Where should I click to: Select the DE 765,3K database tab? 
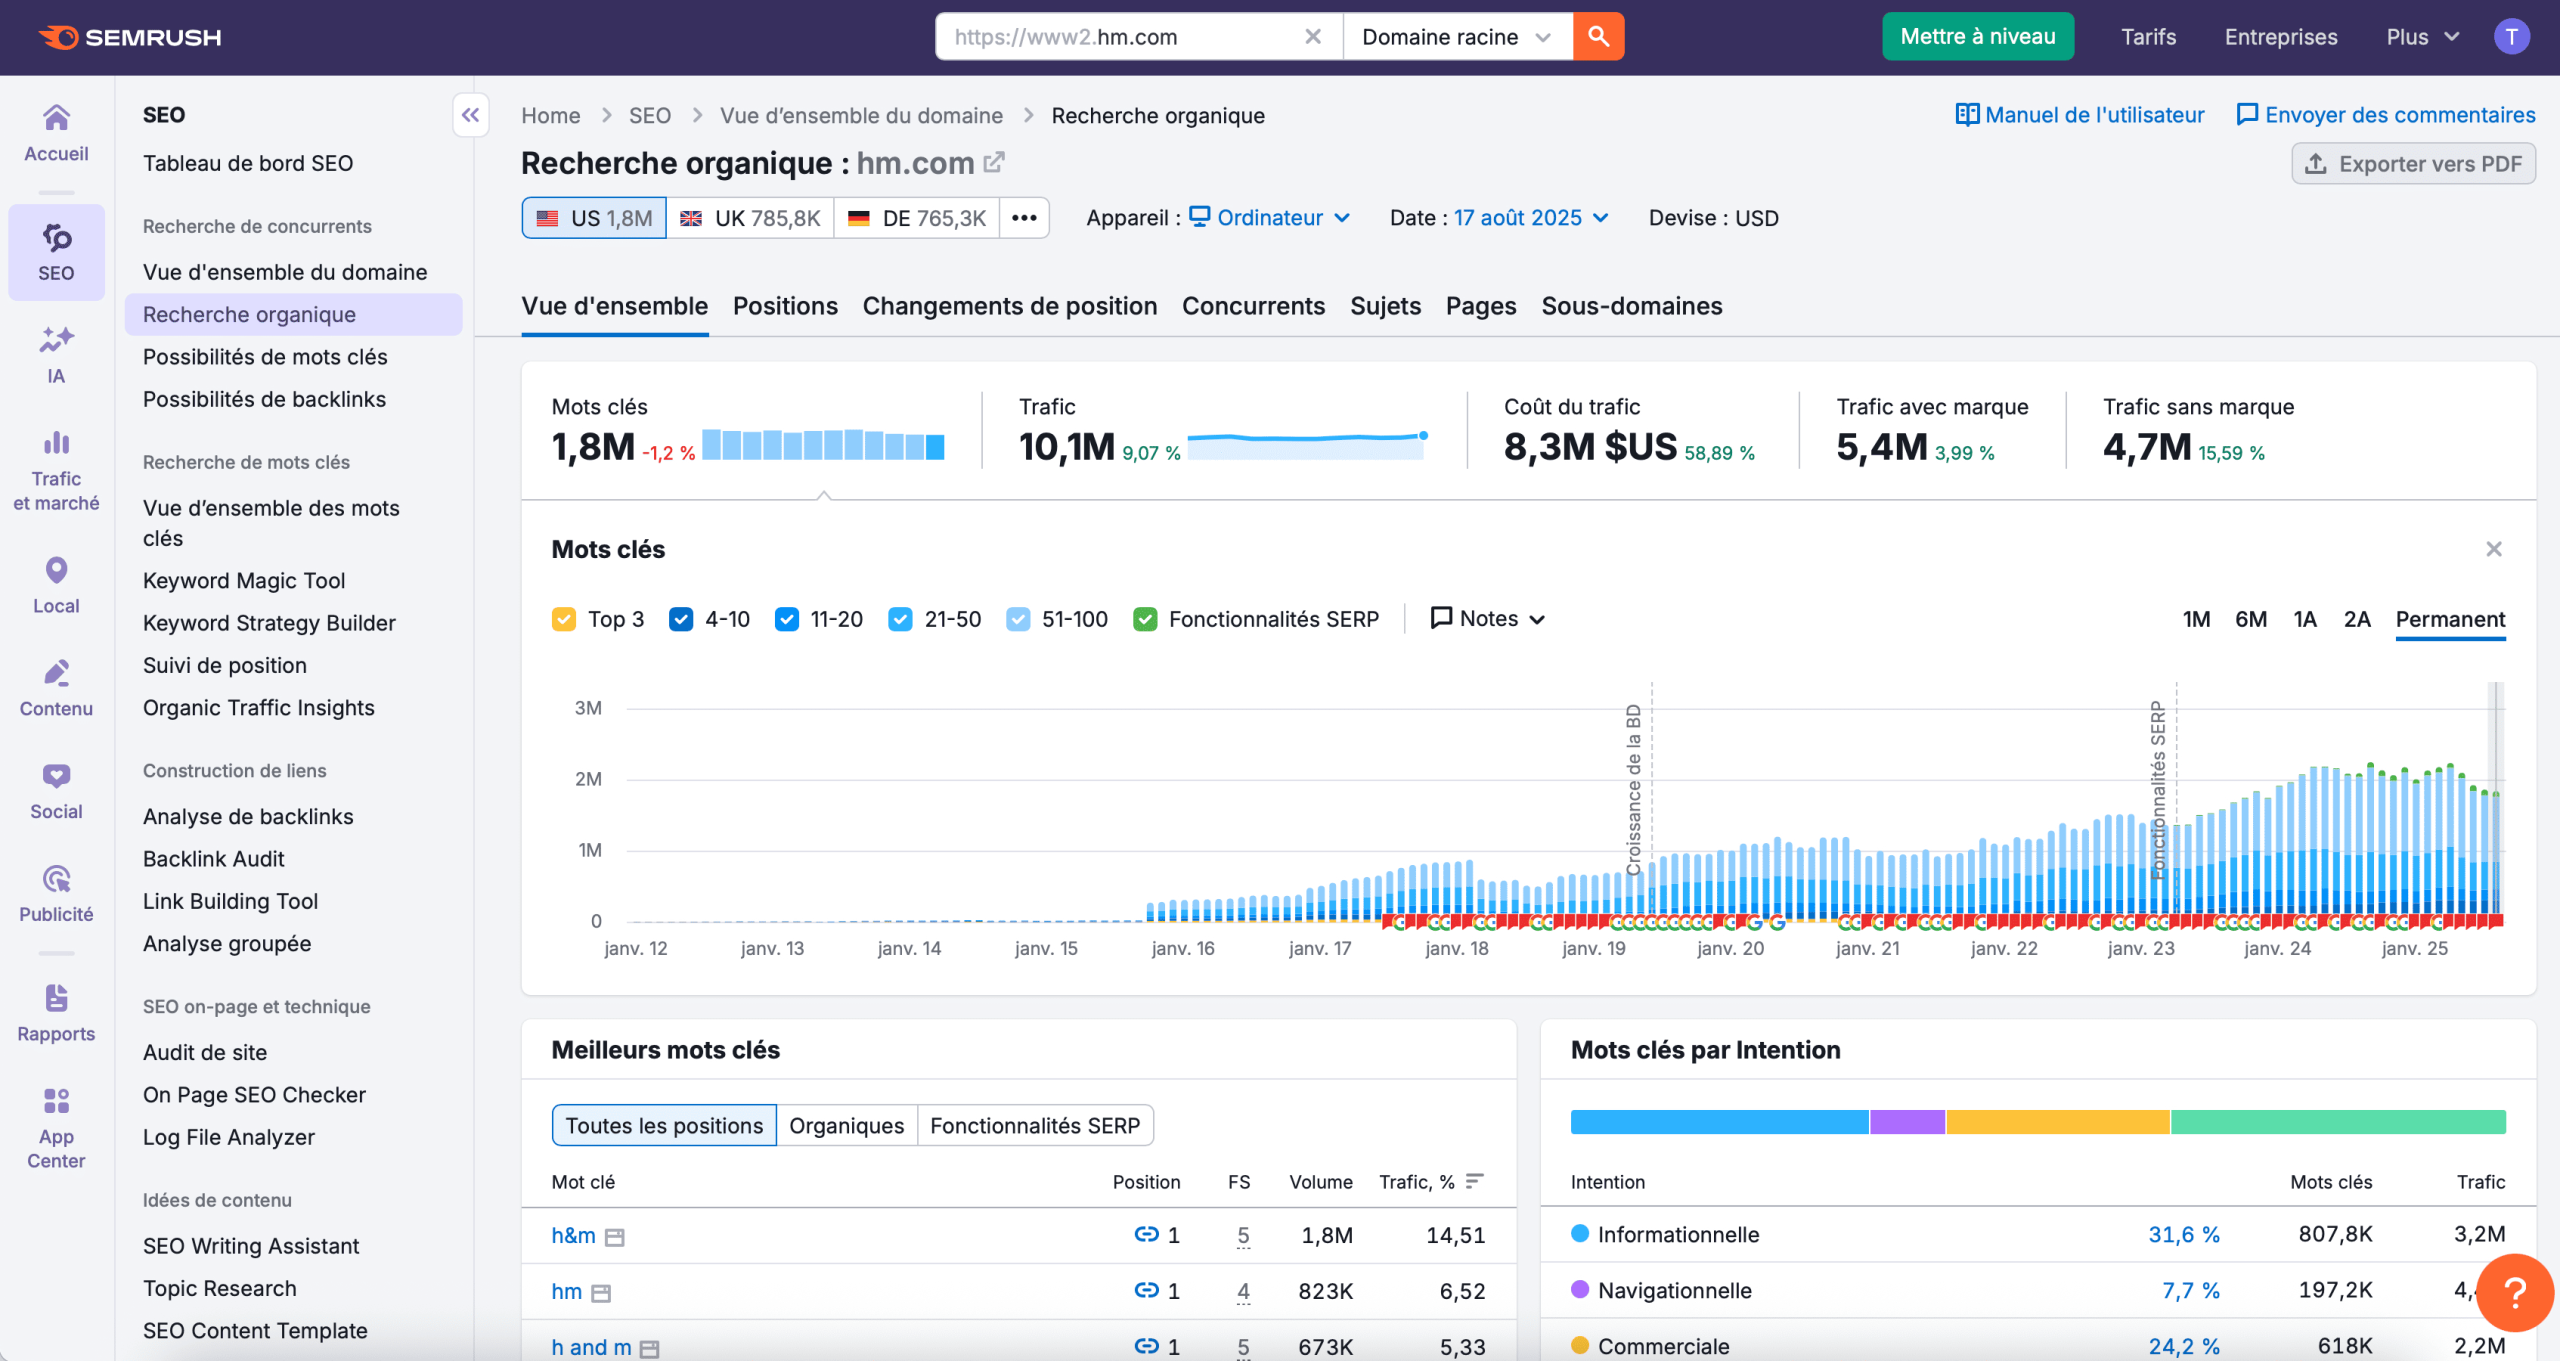click(917, 218)
